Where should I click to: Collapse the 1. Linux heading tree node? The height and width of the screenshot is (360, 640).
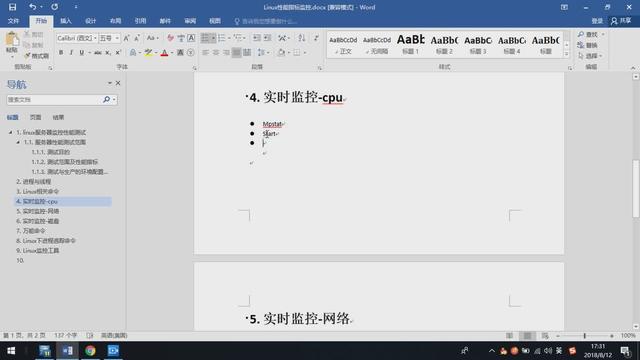click(x=11, y=132)
